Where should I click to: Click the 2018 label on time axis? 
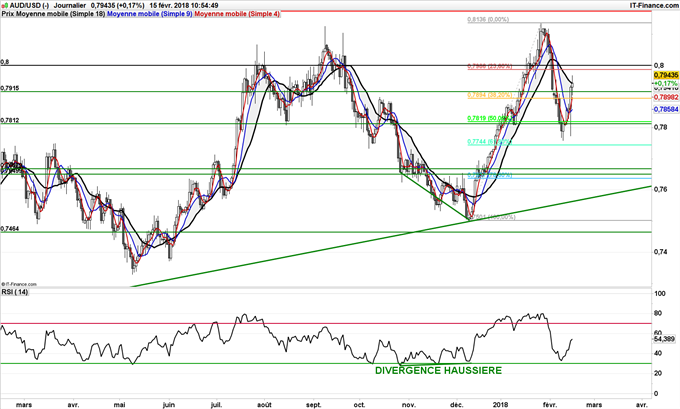coord(501,405)
